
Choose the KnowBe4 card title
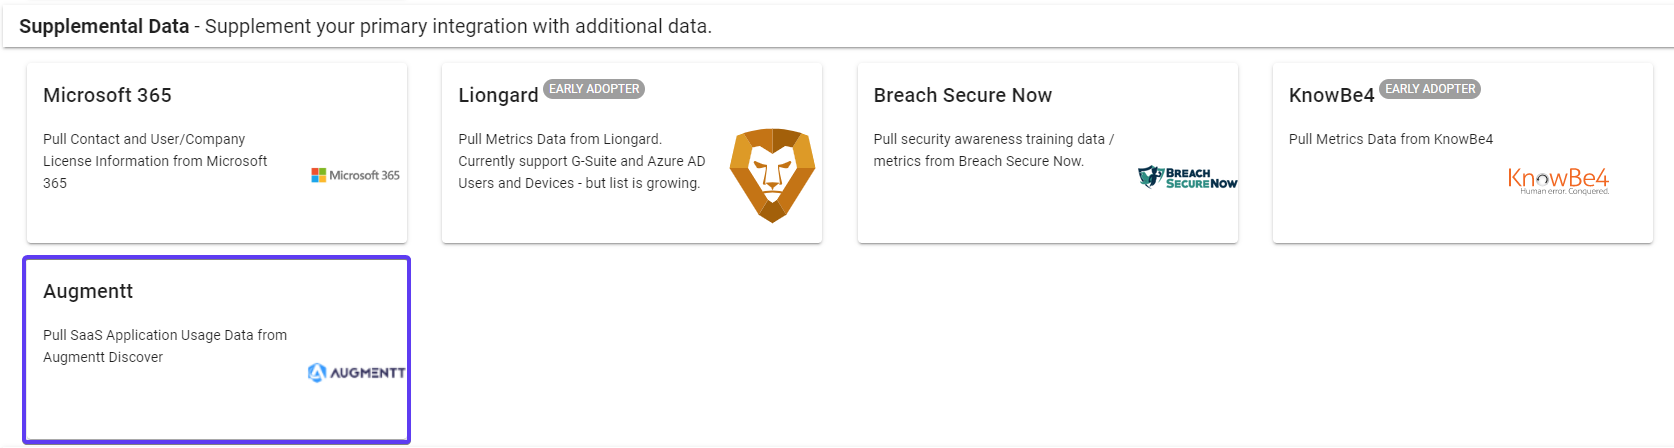1331,95
